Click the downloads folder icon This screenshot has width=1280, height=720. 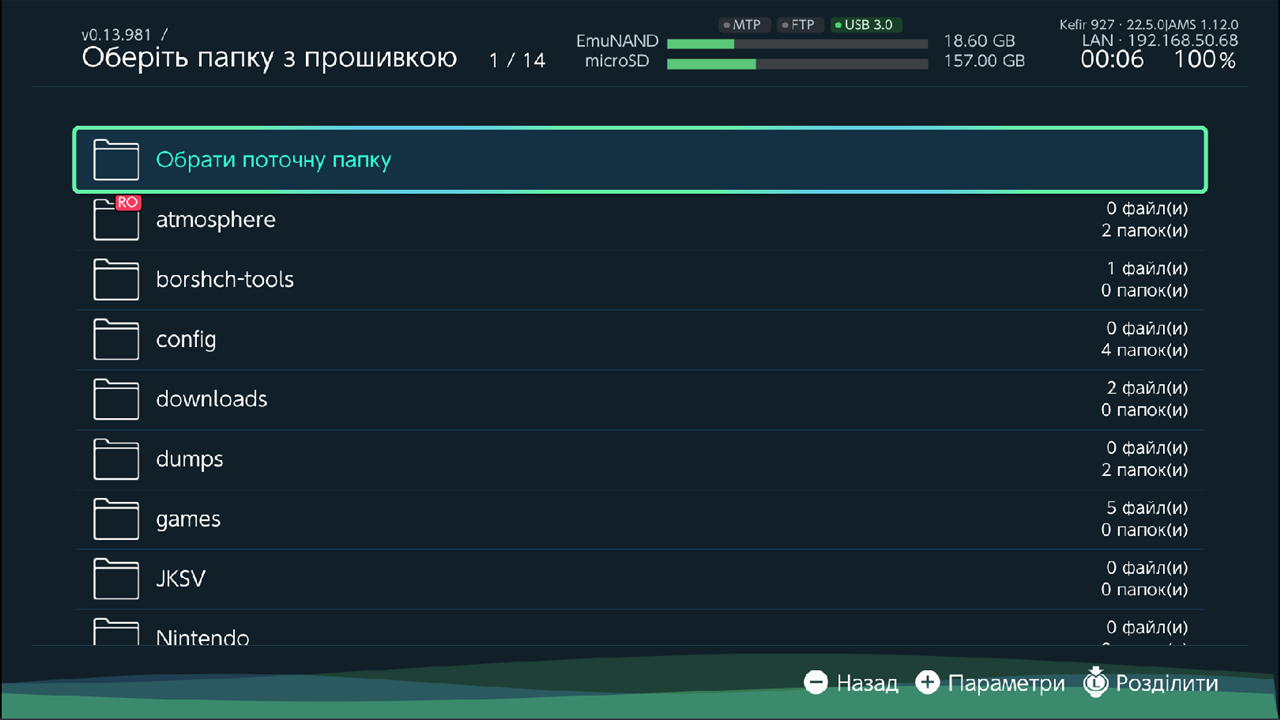tap(116, 400)
